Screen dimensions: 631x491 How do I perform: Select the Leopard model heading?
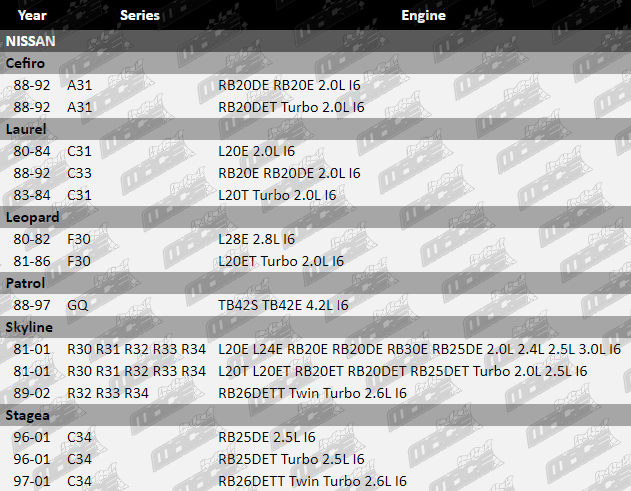(32, 217)
